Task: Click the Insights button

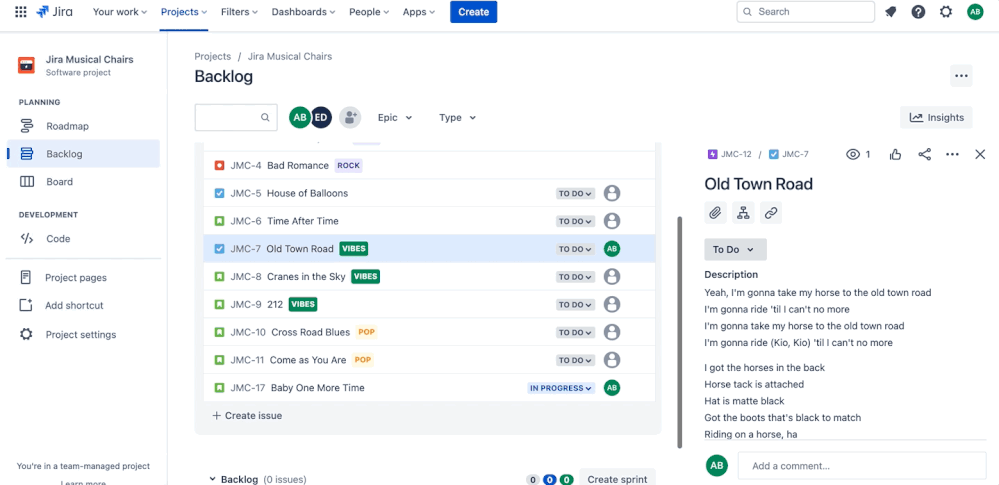Action: (x=936, y=117)
